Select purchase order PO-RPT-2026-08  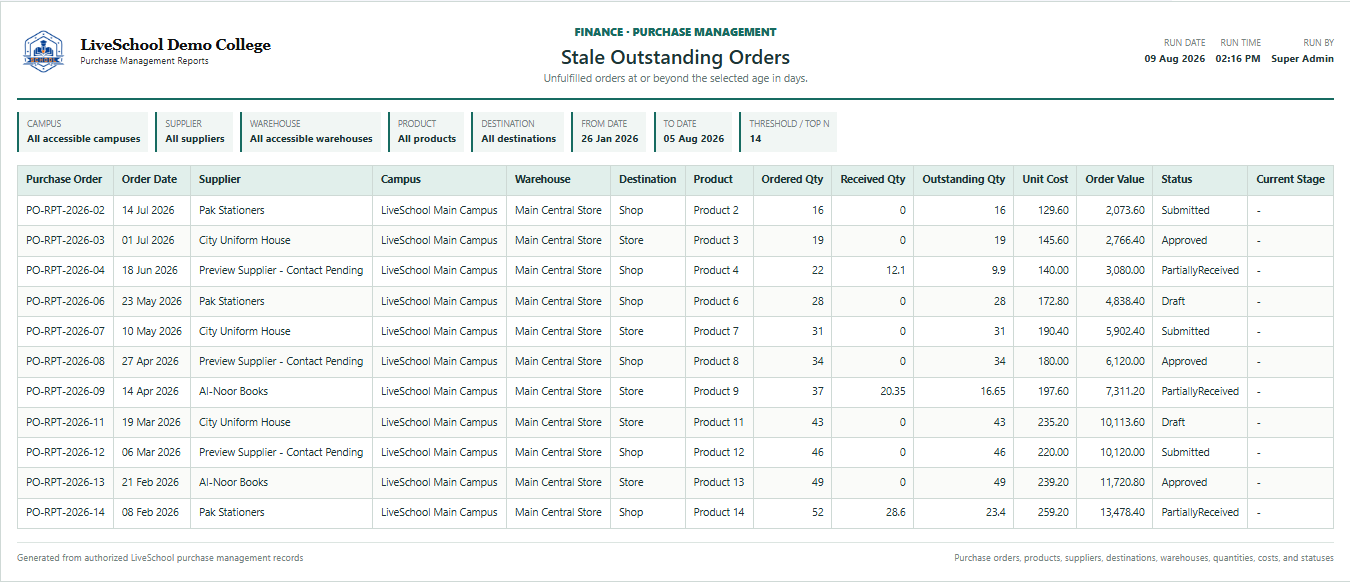coord(65,361)
